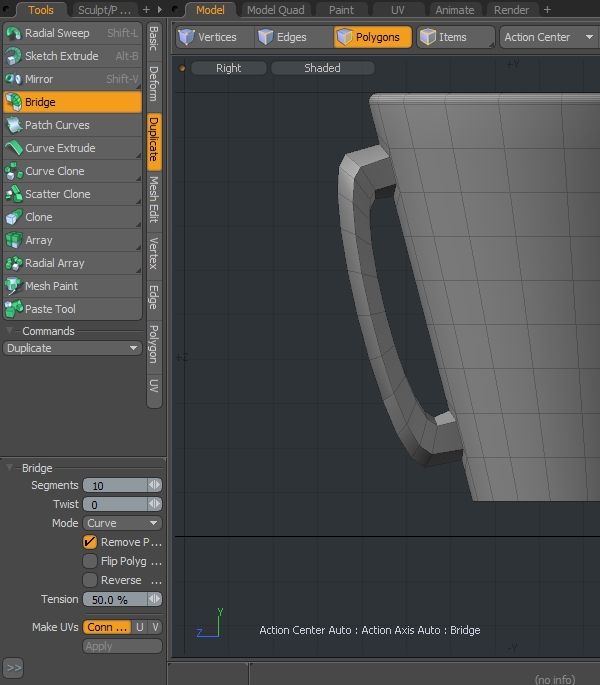600x685 pixels.
Task: Open the Edge vertical tab
Action: [154, 297]
